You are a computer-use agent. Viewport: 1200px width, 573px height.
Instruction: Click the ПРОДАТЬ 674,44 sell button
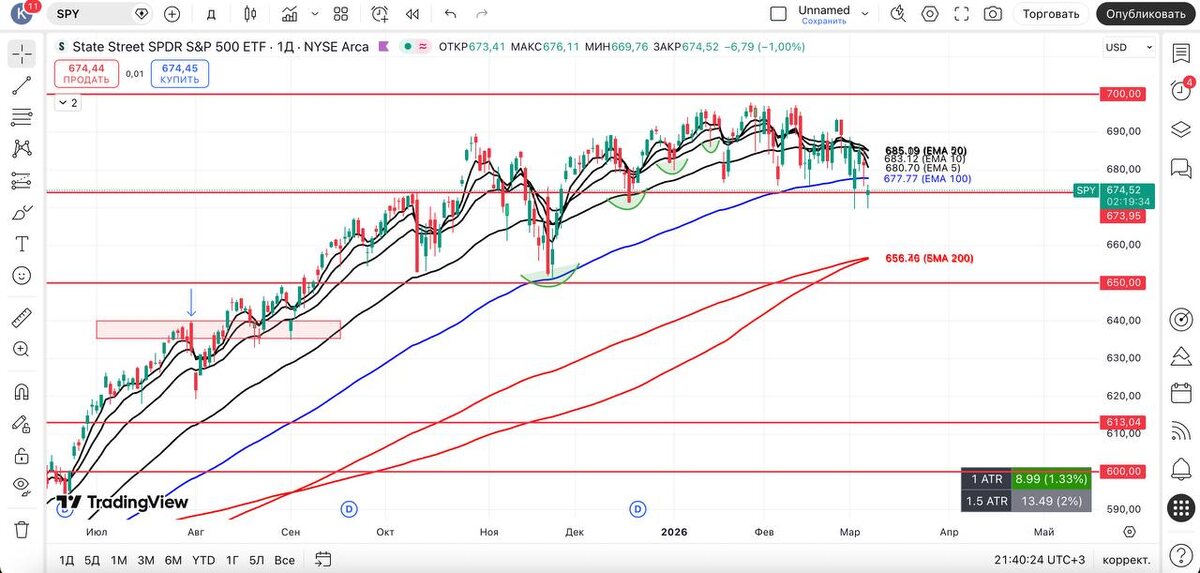coord(87,73)
